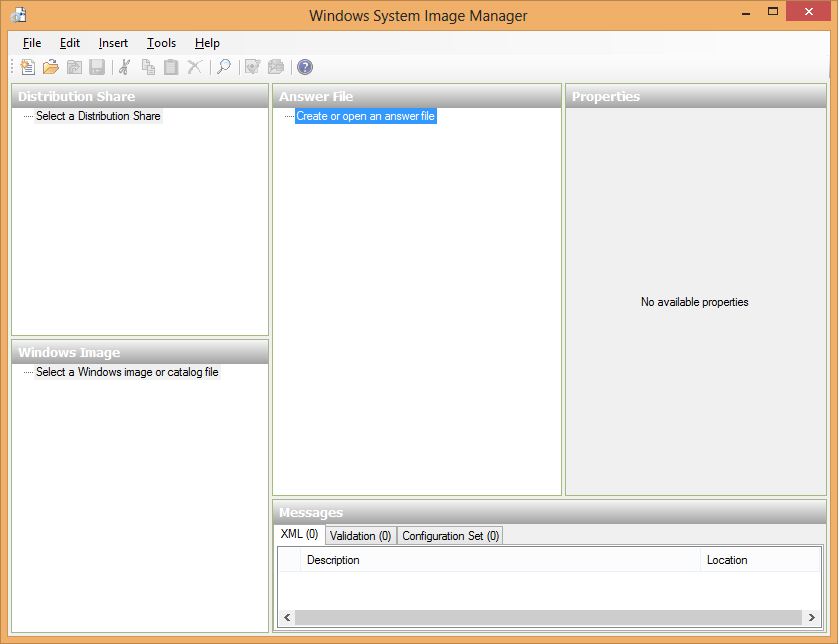Close the Windows System Image Manager window
The image size is (838, 644).
pos(809,12)
